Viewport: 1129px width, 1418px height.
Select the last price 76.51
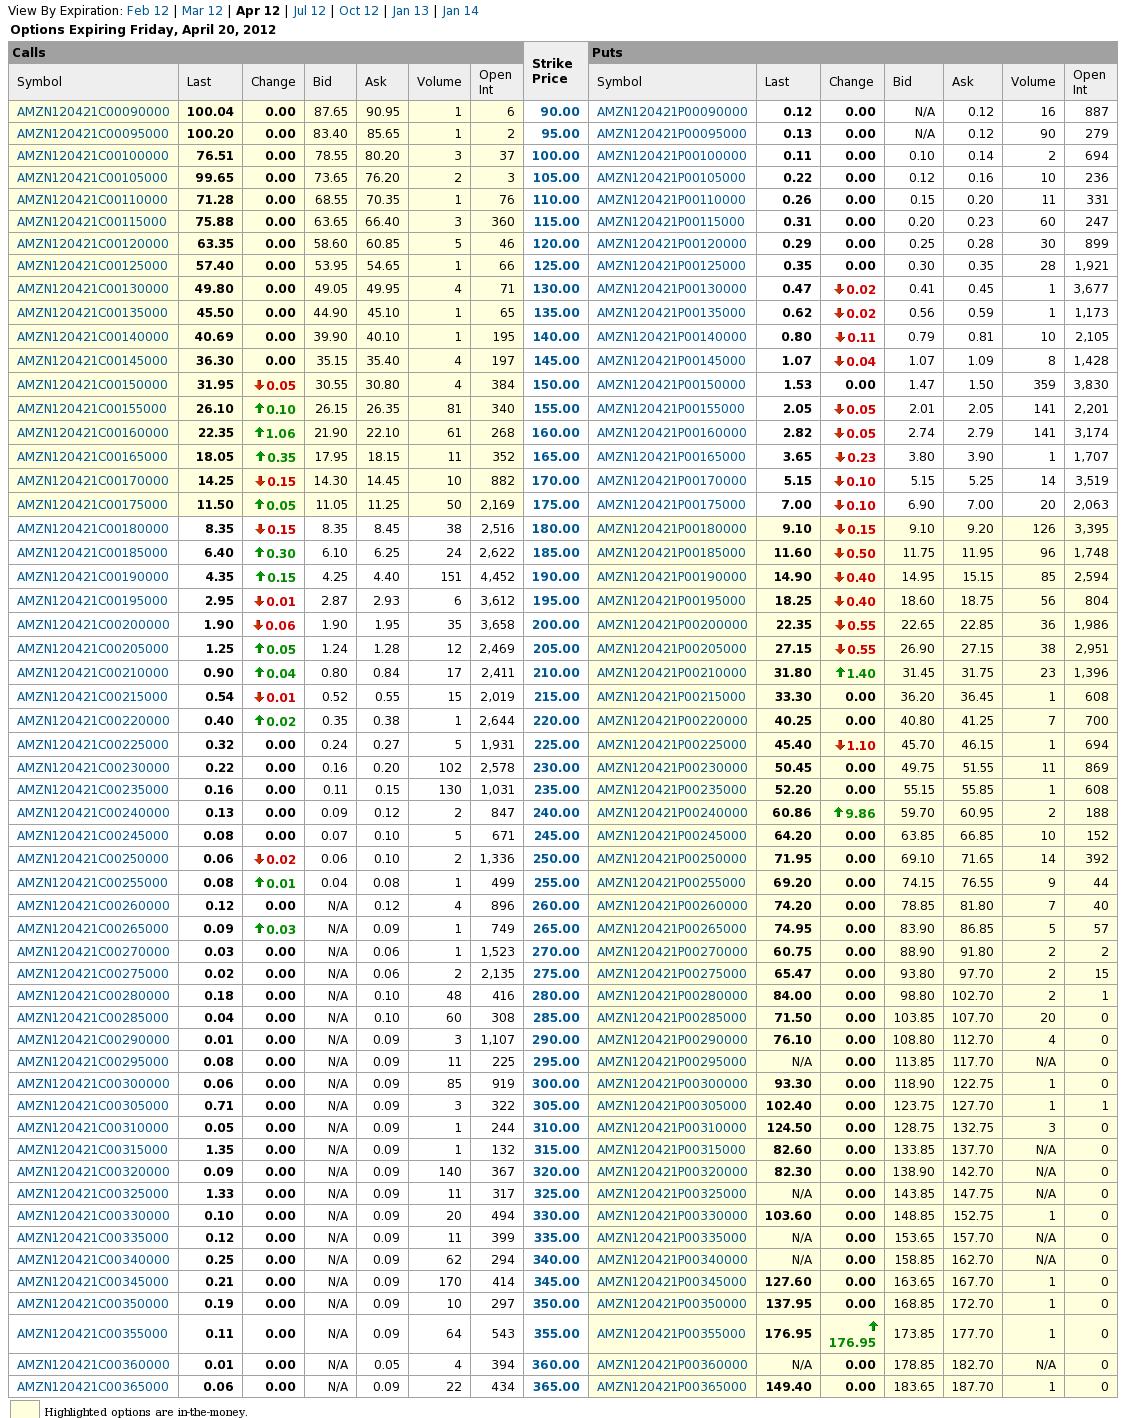[x=214, y=156]
